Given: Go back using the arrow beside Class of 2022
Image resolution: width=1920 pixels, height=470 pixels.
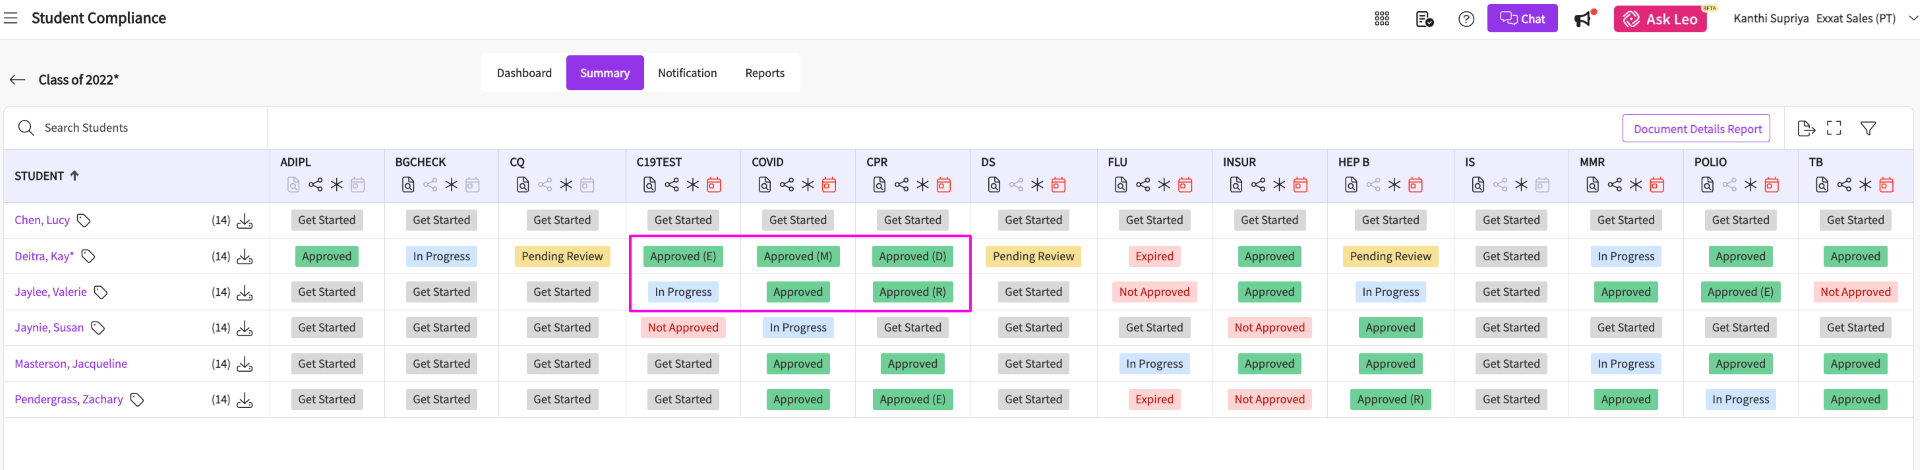Looking at the screenshot, I should point(17,80).
